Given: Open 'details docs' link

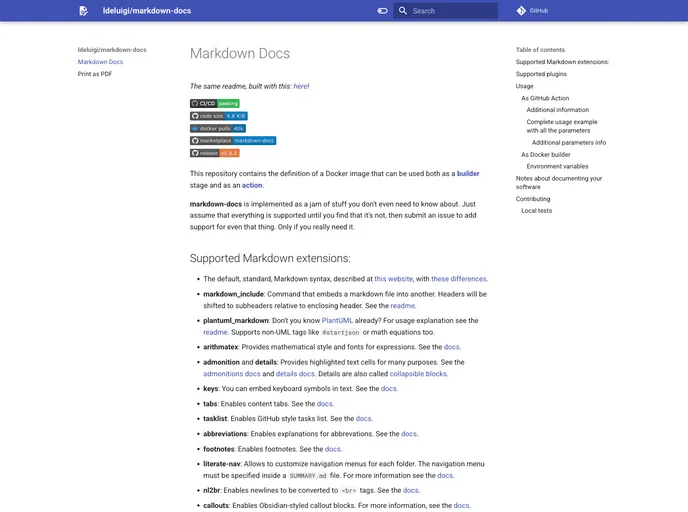Looking at the screenshot, I should tap(295, 374).
